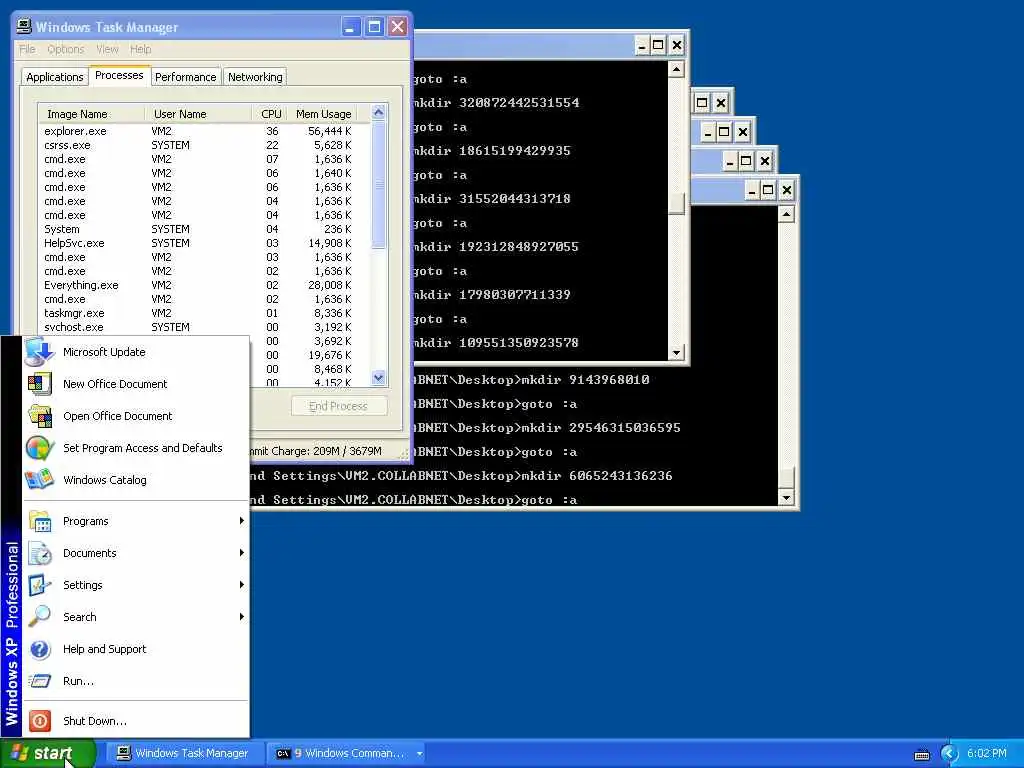Click front command window scroll down arrow
Viewport: 1024px width, 768px height.
click(x=786, y=498)
